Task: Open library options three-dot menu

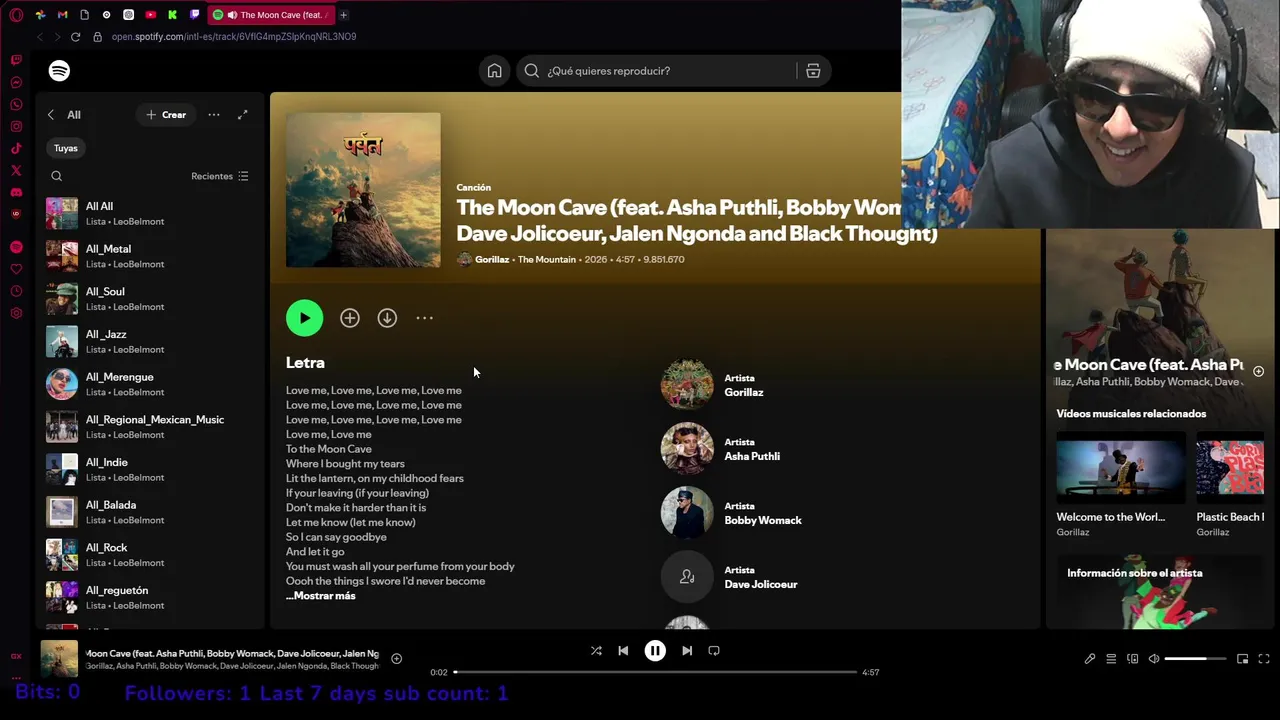Action: [x=214, y=115]
